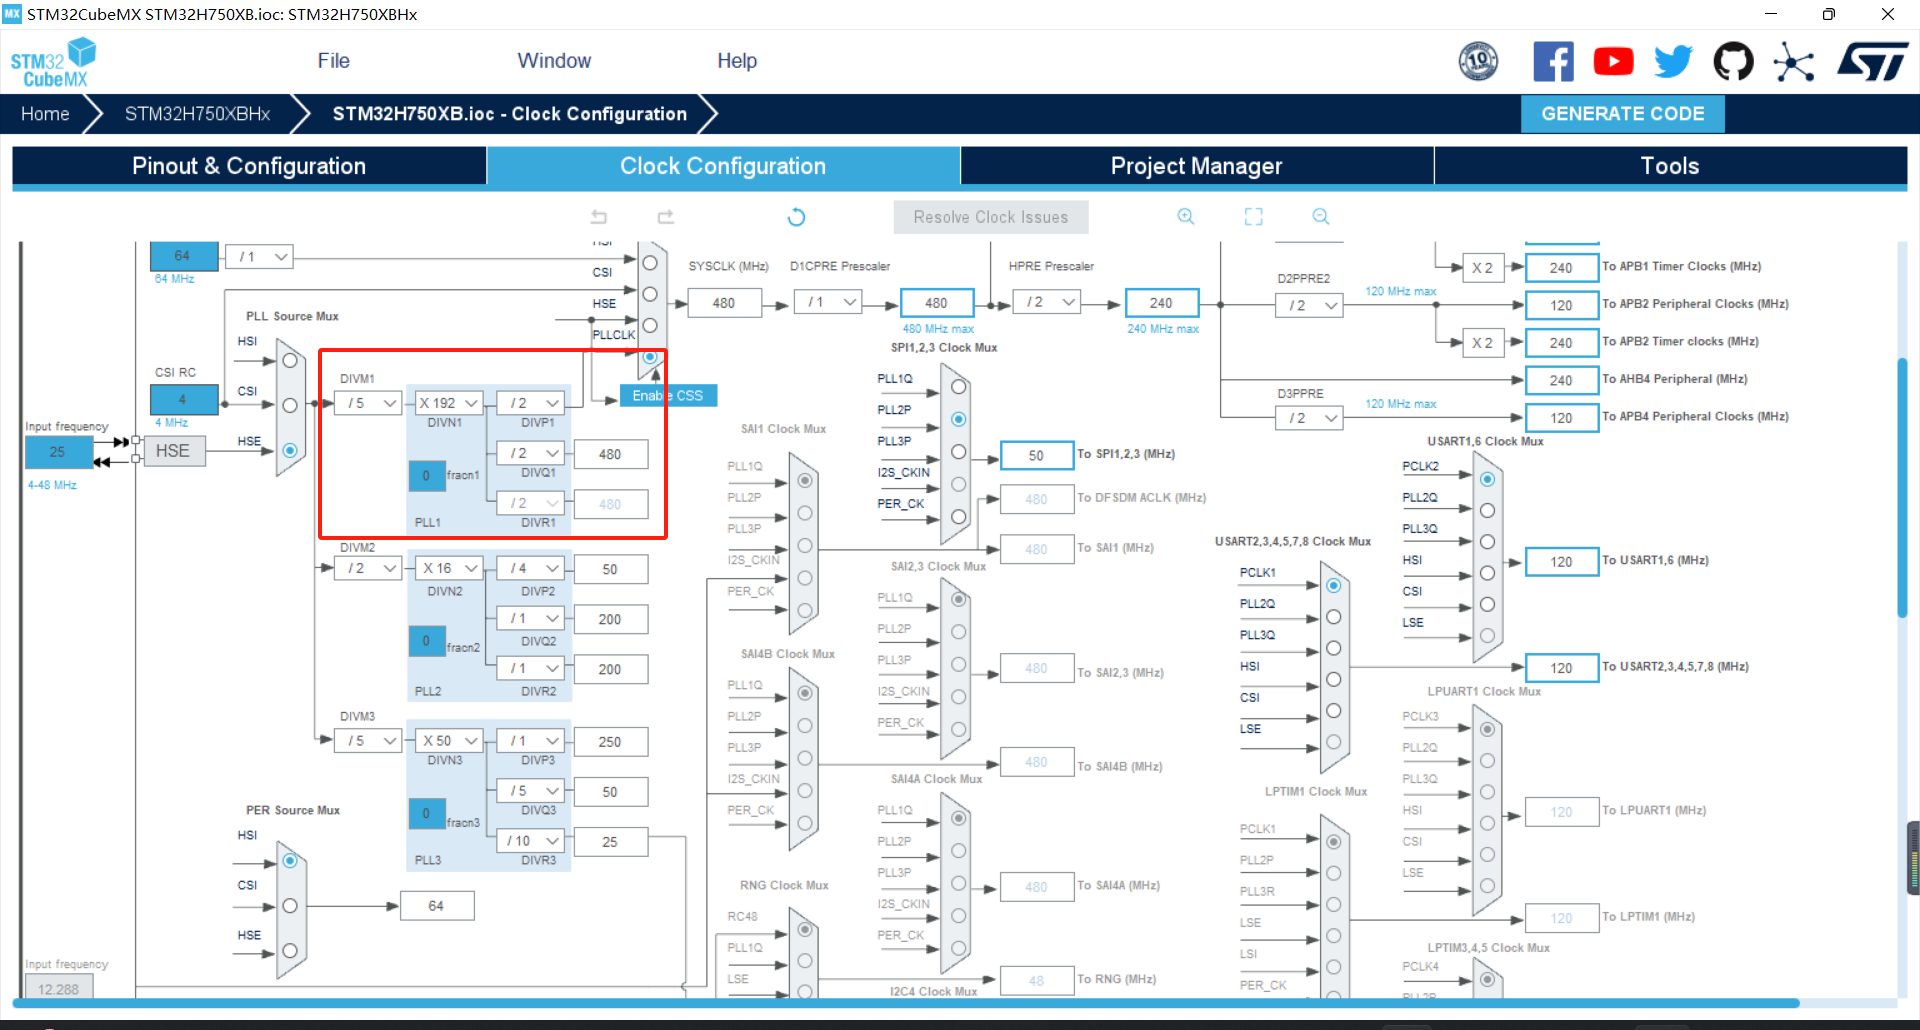Open the DIVQ1 divider dropdown
Screen dimensions: 1920x1030
(531, 453)
